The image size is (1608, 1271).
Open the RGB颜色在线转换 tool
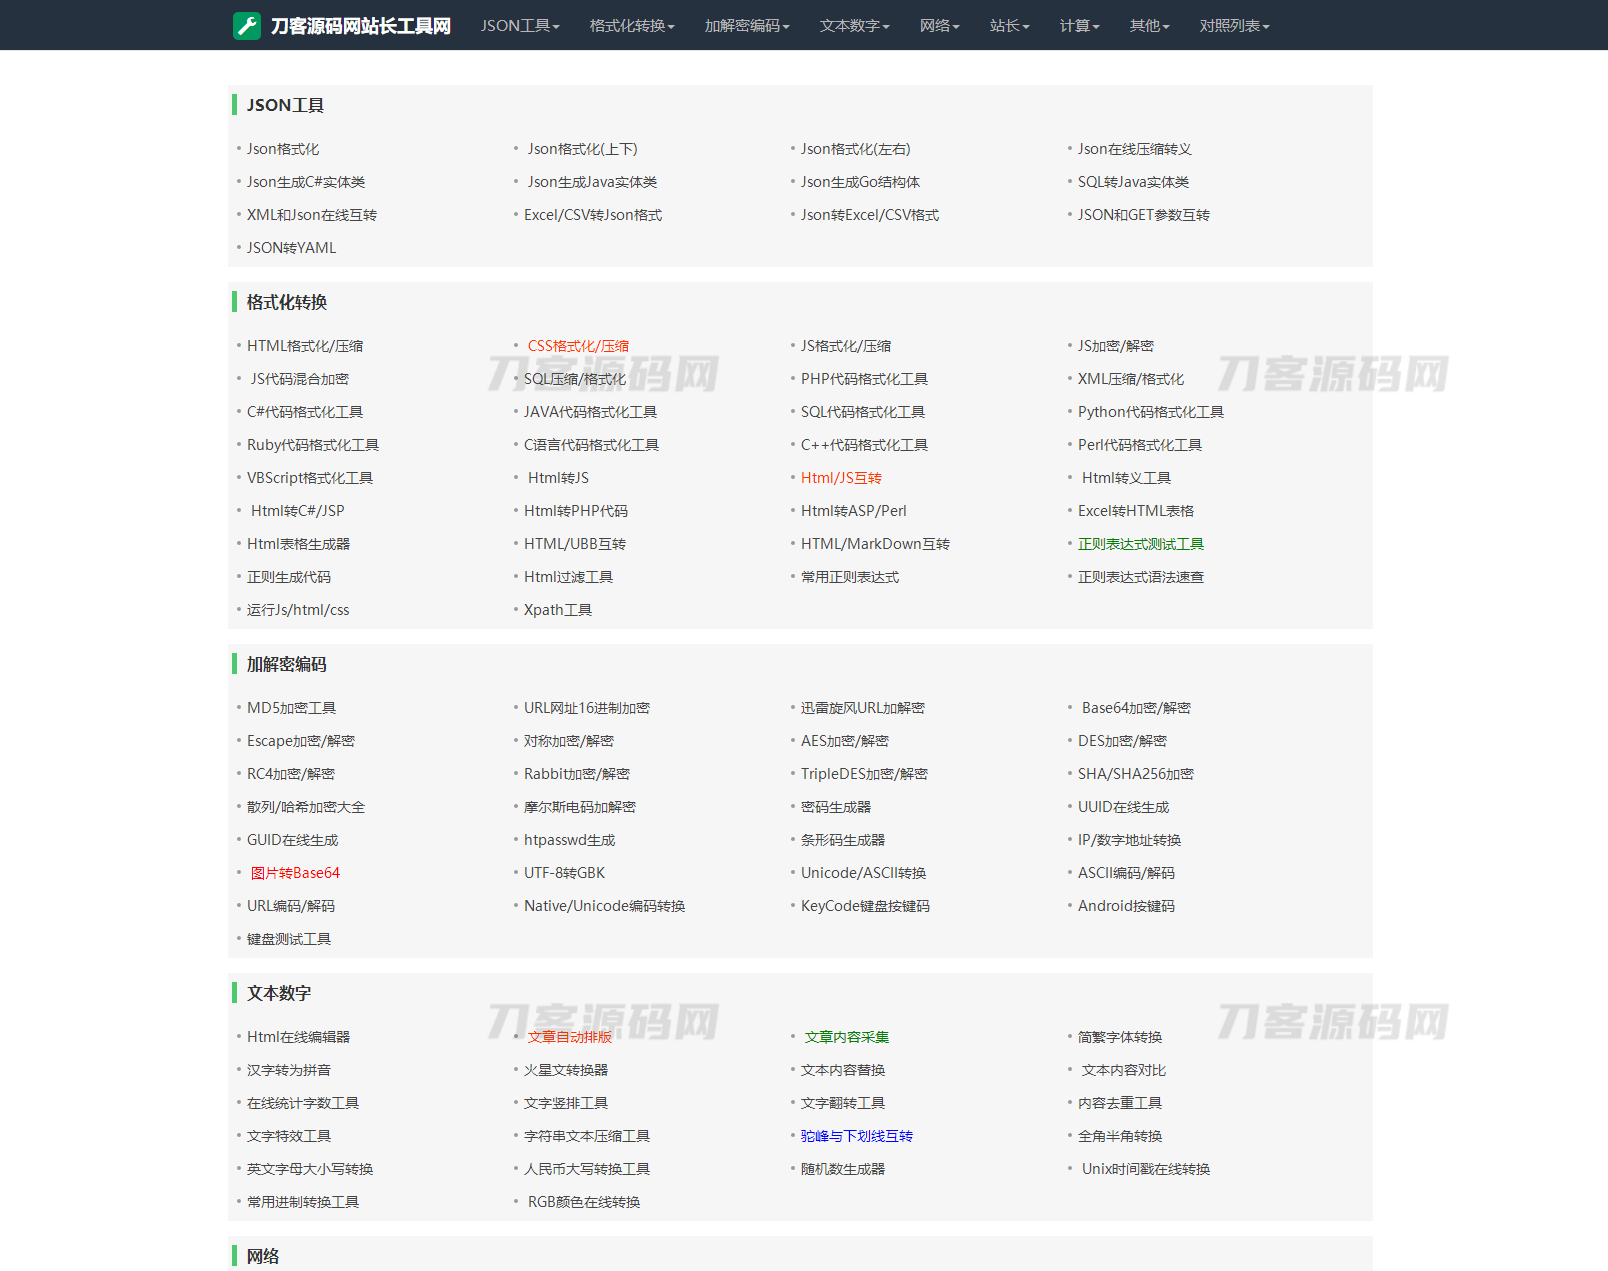pyautogui.click(x=584, y=1202)
